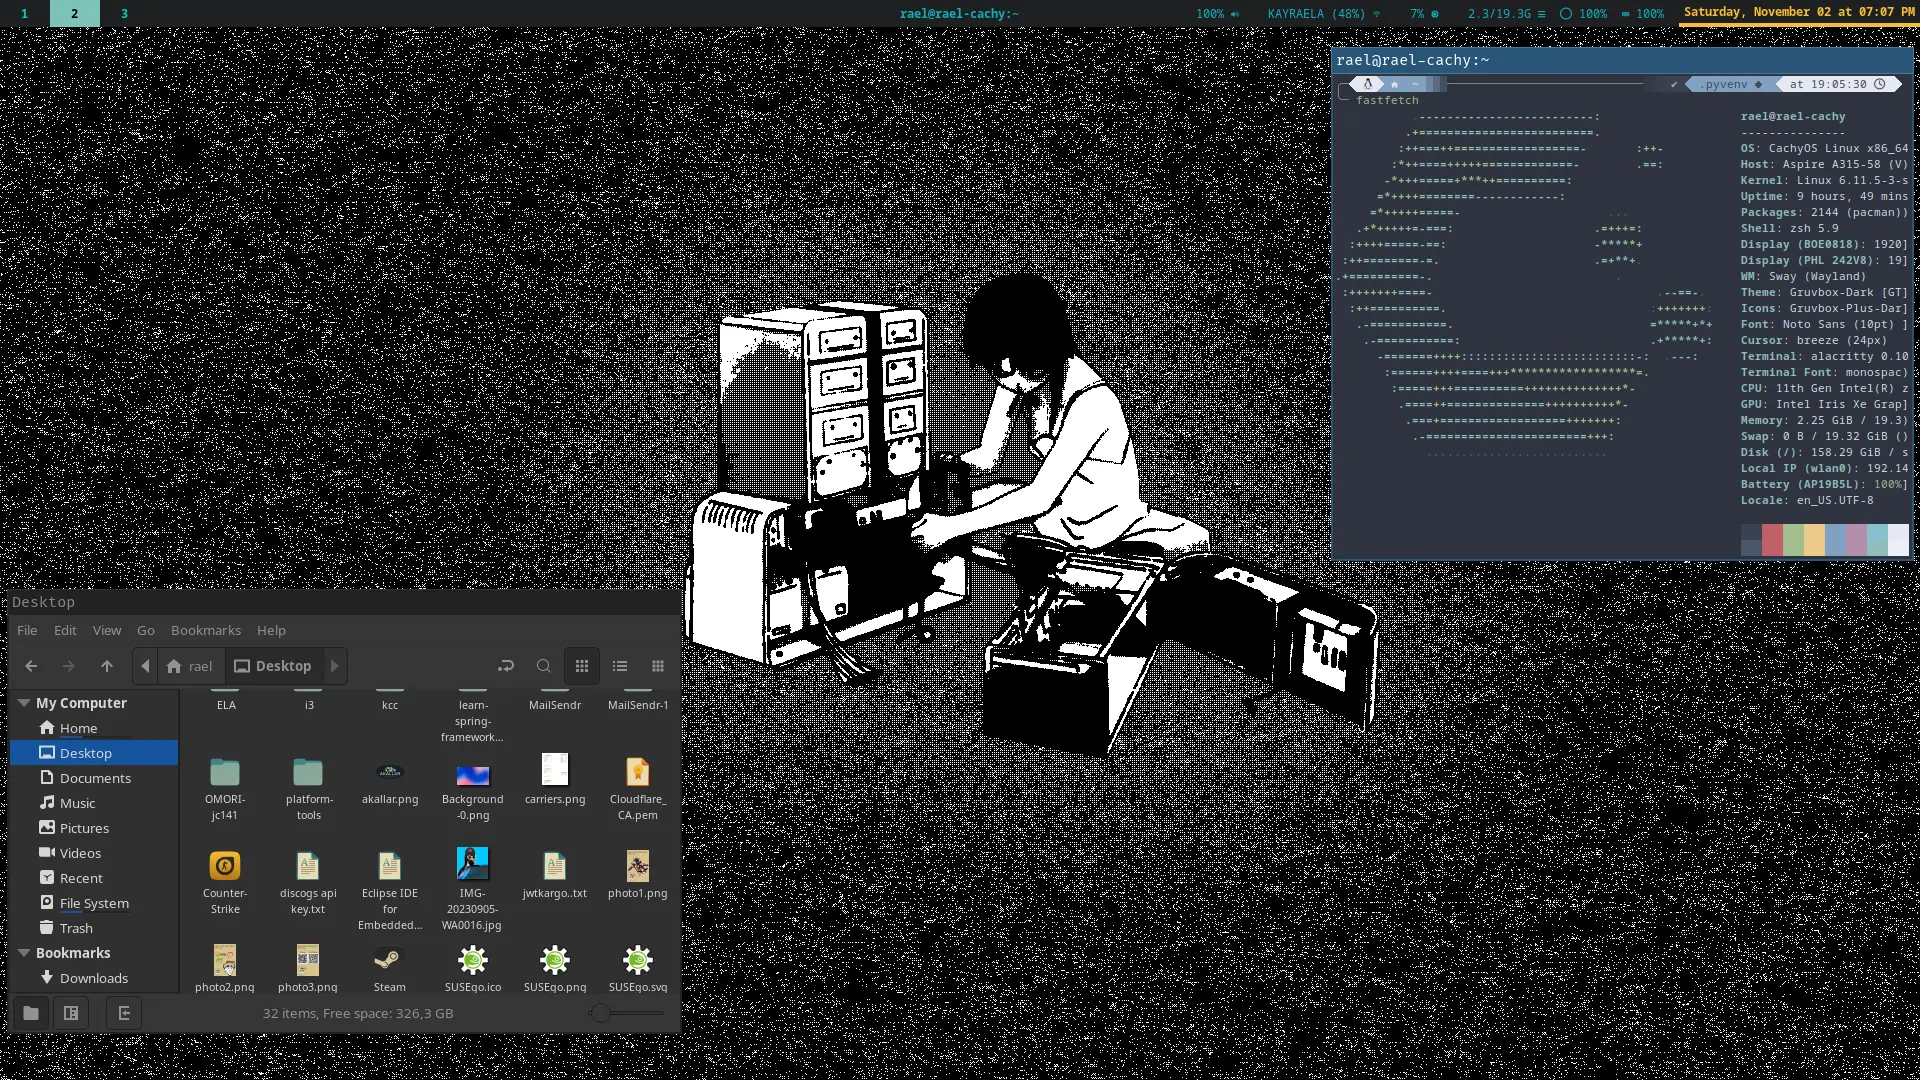Select the photo3.png file
The height and width of the screenshot is (1080, 1920).
[x=308, y=968]
